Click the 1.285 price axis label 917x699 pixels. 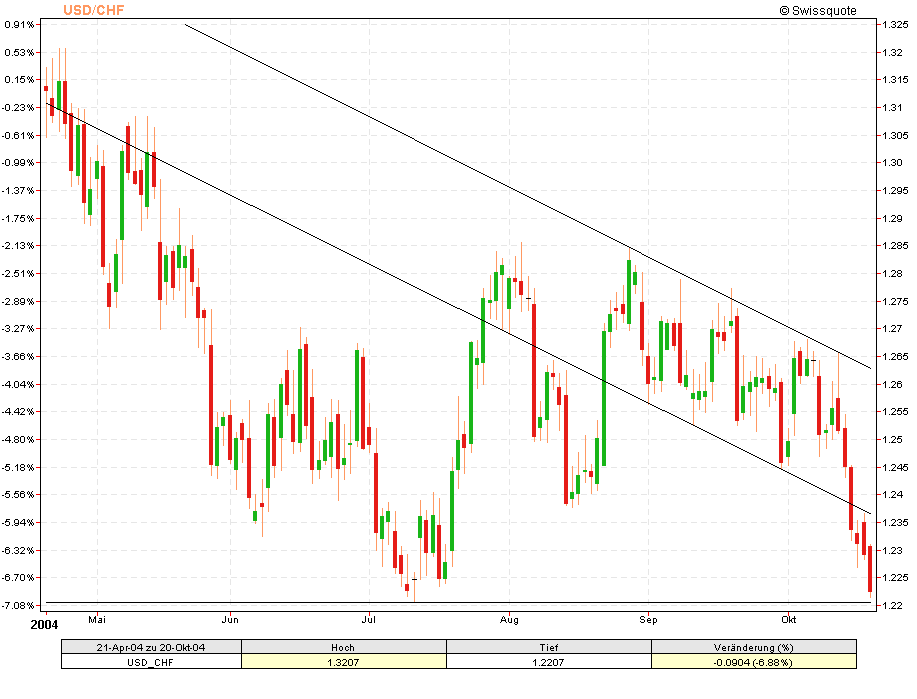[895, 246]
